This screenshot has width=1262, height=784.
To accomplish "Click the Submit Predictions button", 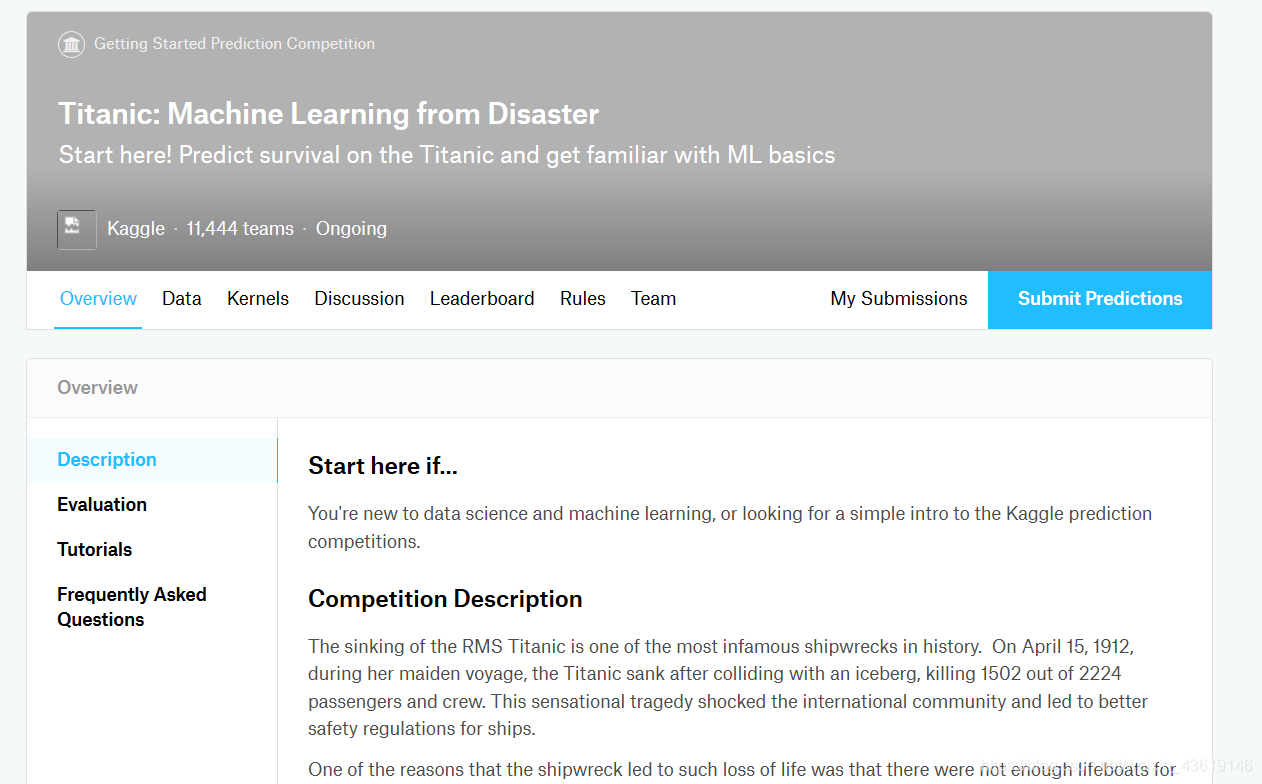I will pos(1100,299).
